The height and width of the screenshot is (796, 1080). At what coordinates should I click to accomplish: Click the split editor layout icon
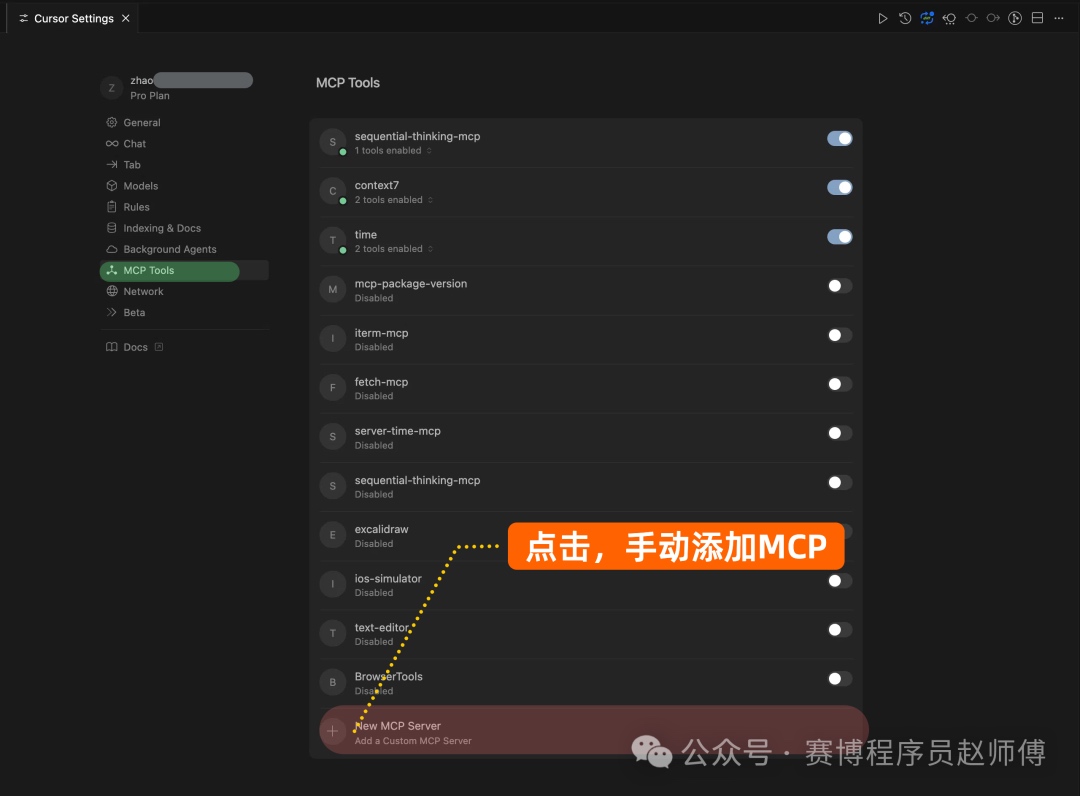click(x=1037, y=19)
